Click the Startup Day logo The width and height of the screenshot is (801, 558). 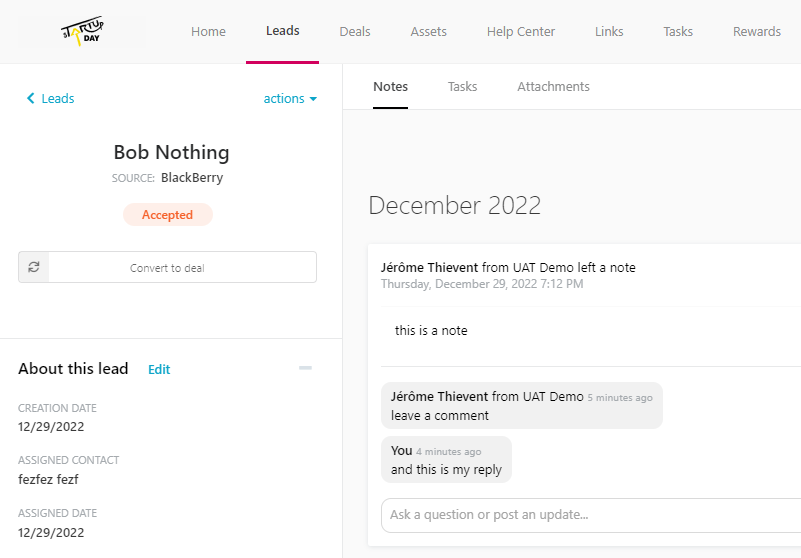coord(82,31)
